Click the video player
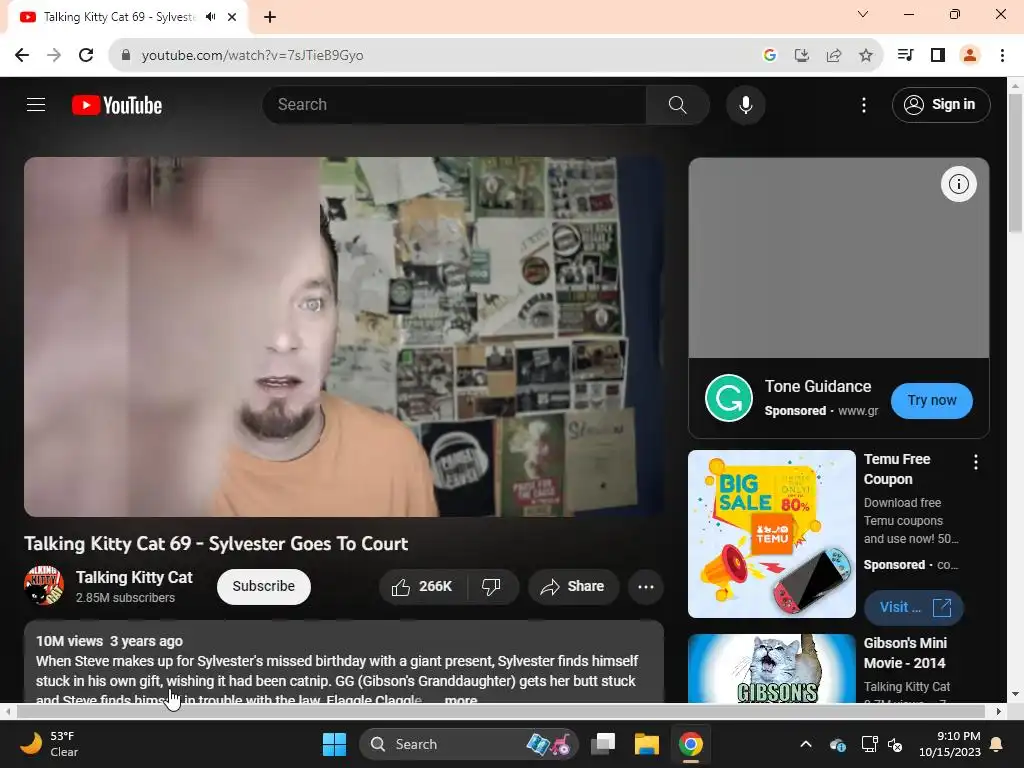The image size is (1024, 768). [x=344, y=337]
